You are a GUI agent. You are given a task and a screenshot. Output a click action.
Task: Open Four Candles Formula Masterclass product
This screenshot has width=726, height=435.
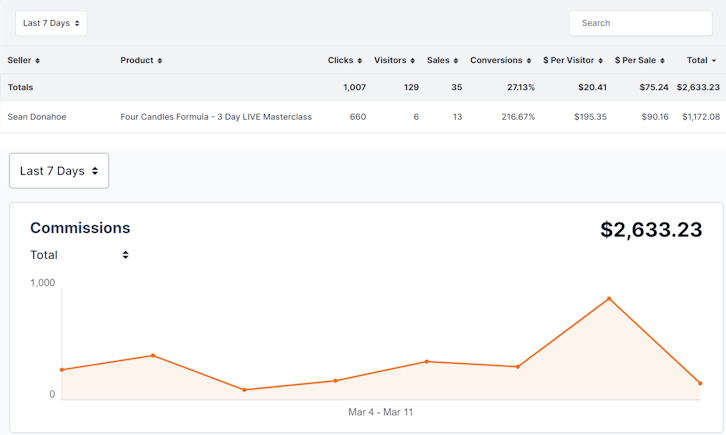(216, 117)
